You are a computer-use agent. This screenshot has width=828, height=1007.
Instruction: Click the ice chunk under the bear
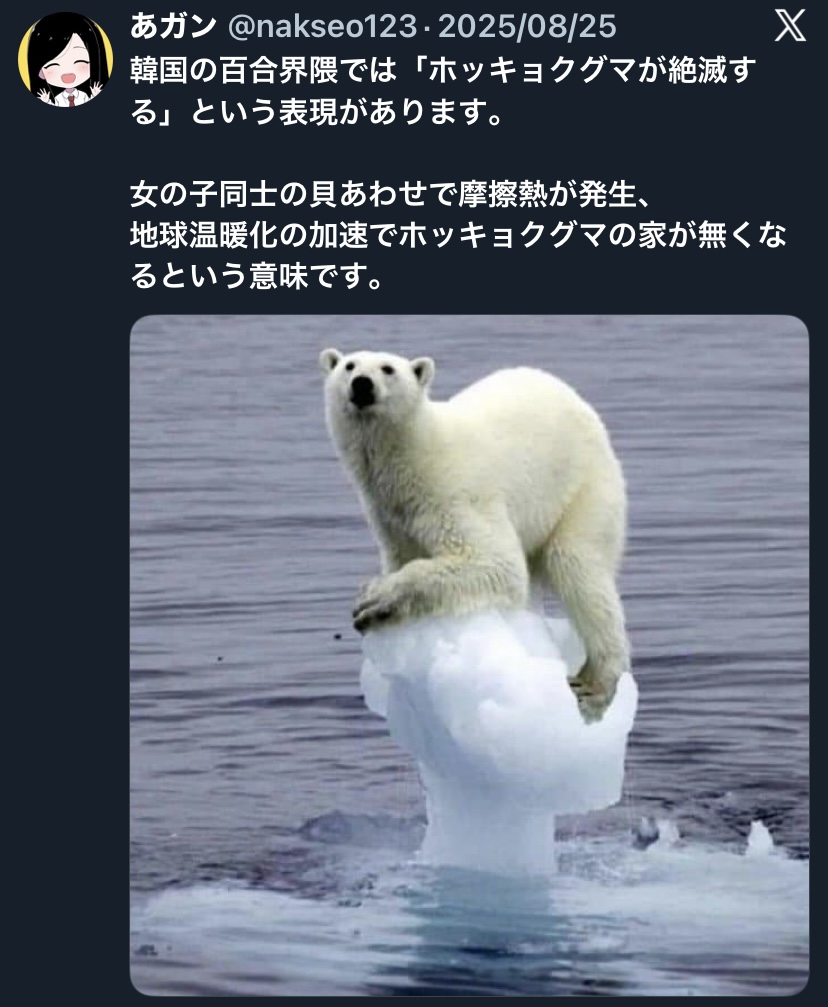[x=495, y=739]
